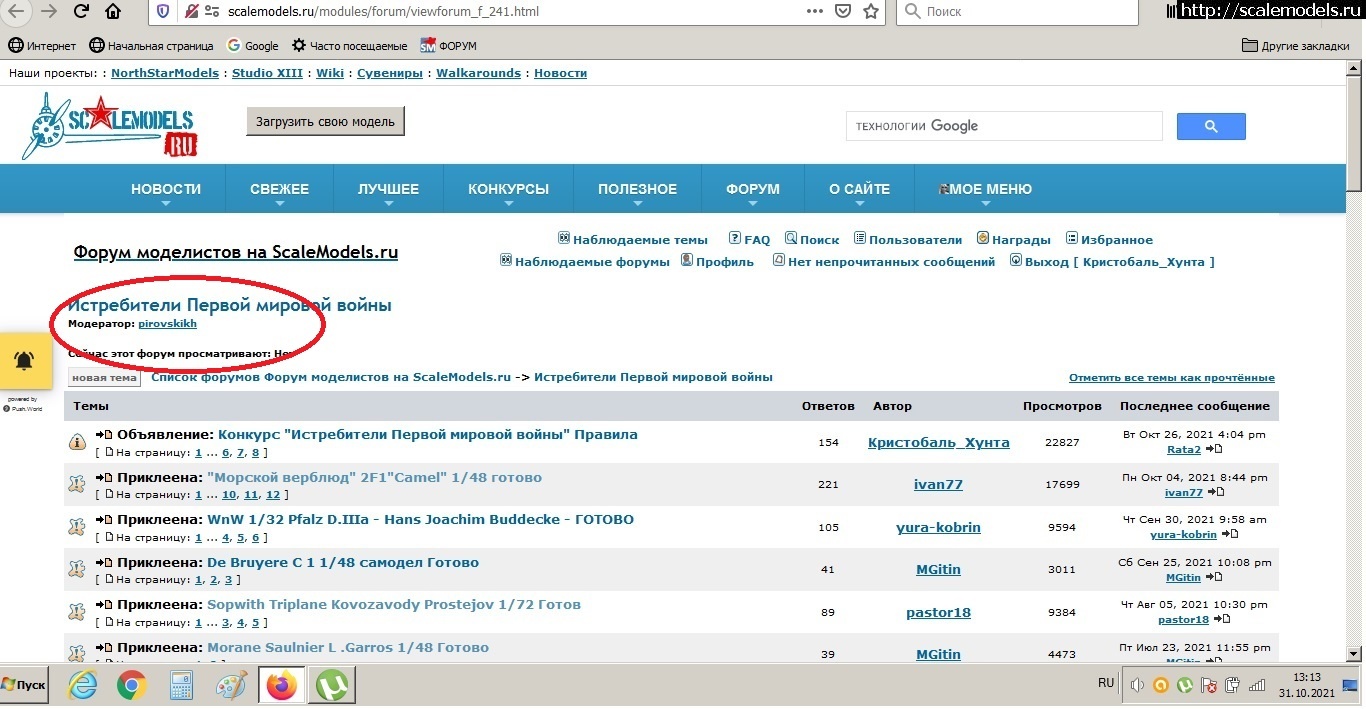The width and height of the screenshot is (1366, 709).
Task: Open the announcement exclamation icon on Конкурс topic
Action: 77,441
